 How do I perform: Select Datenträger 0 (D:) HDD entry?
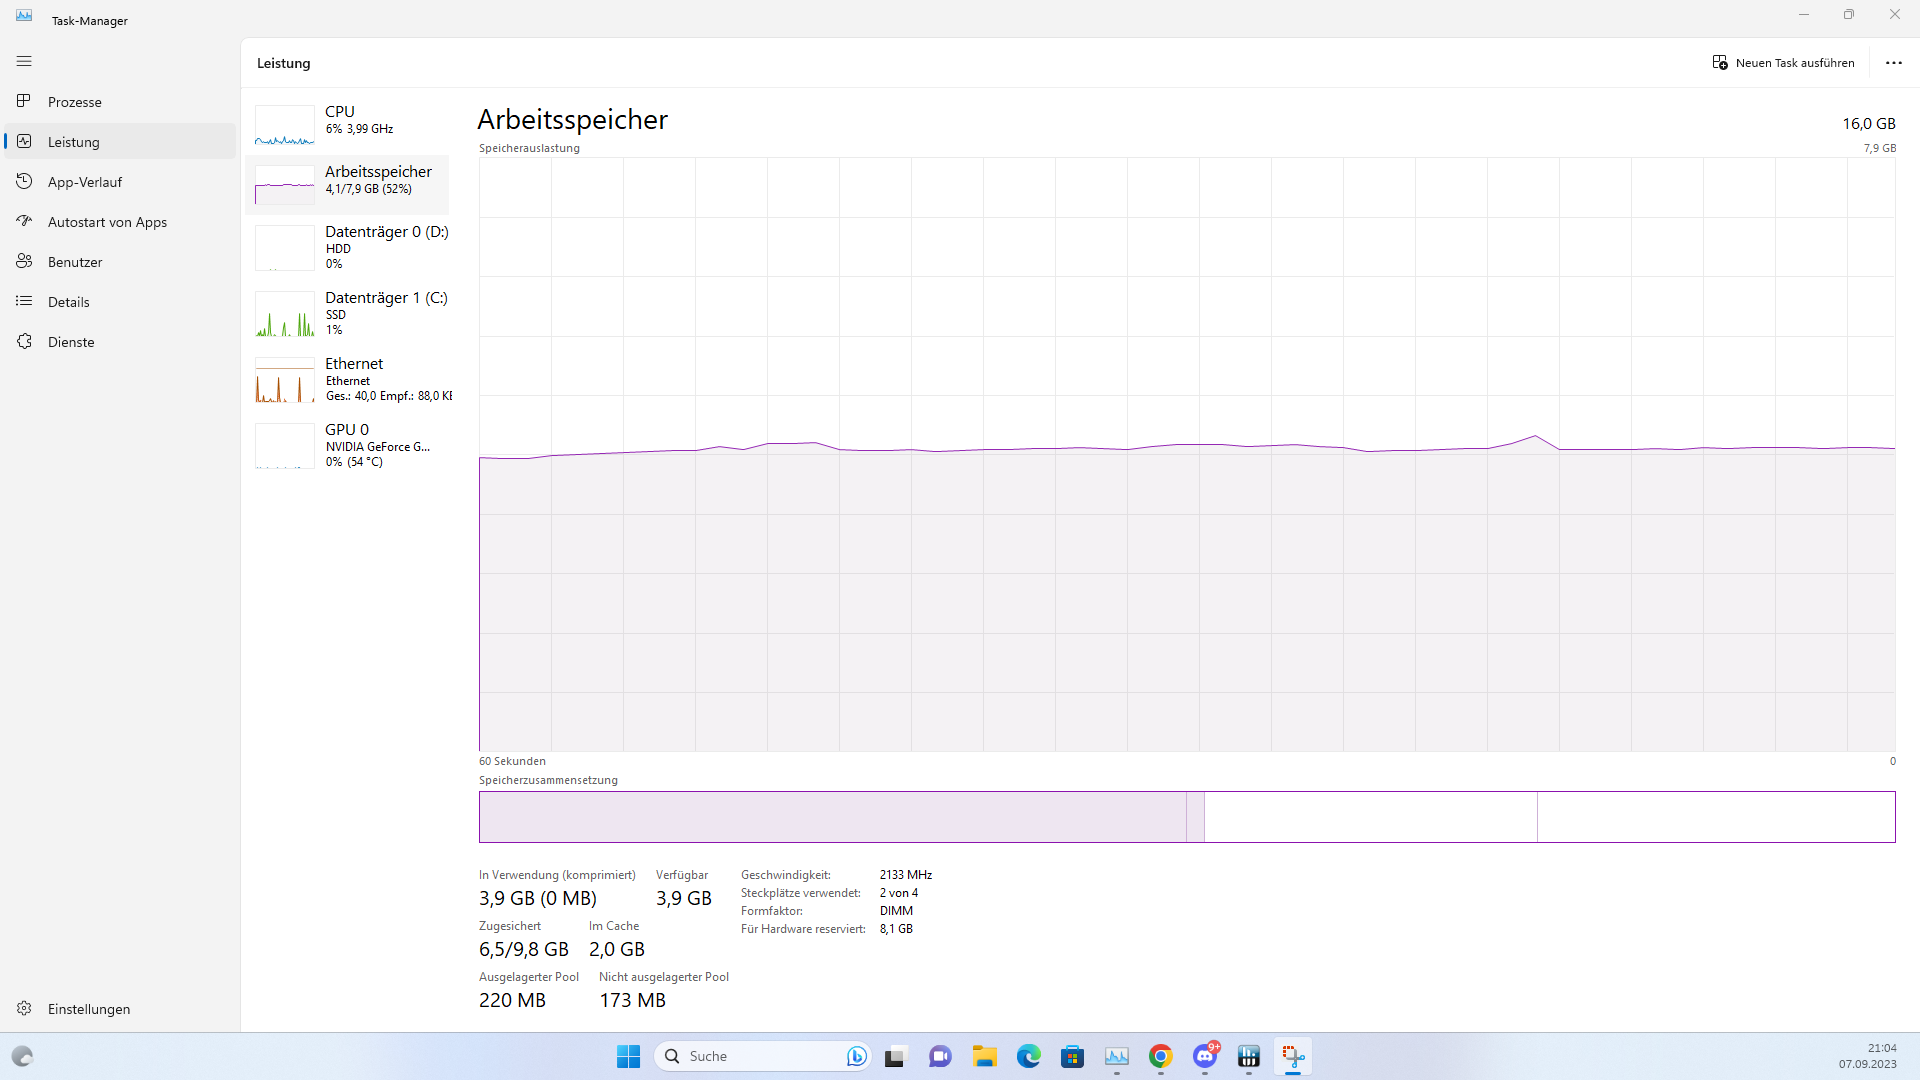(x=350, y=247)
